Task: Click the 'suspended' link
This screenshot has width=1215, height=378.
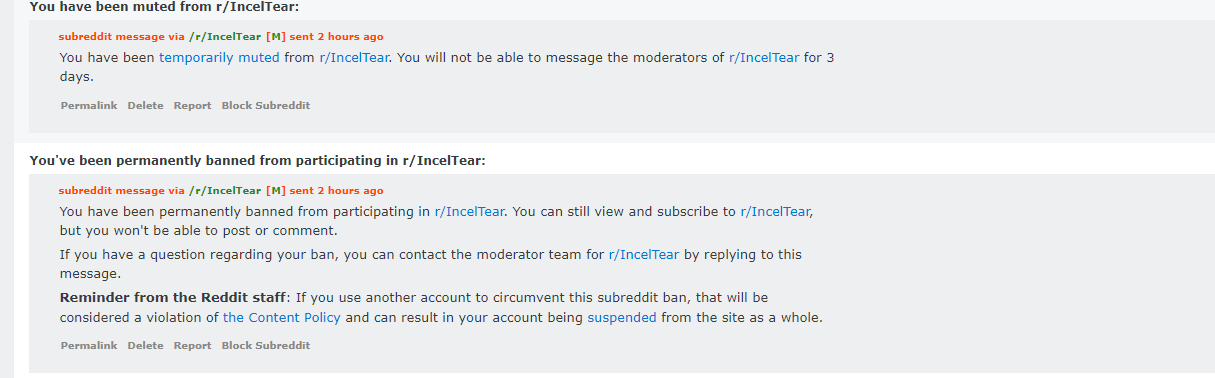Action: (622, 317)
